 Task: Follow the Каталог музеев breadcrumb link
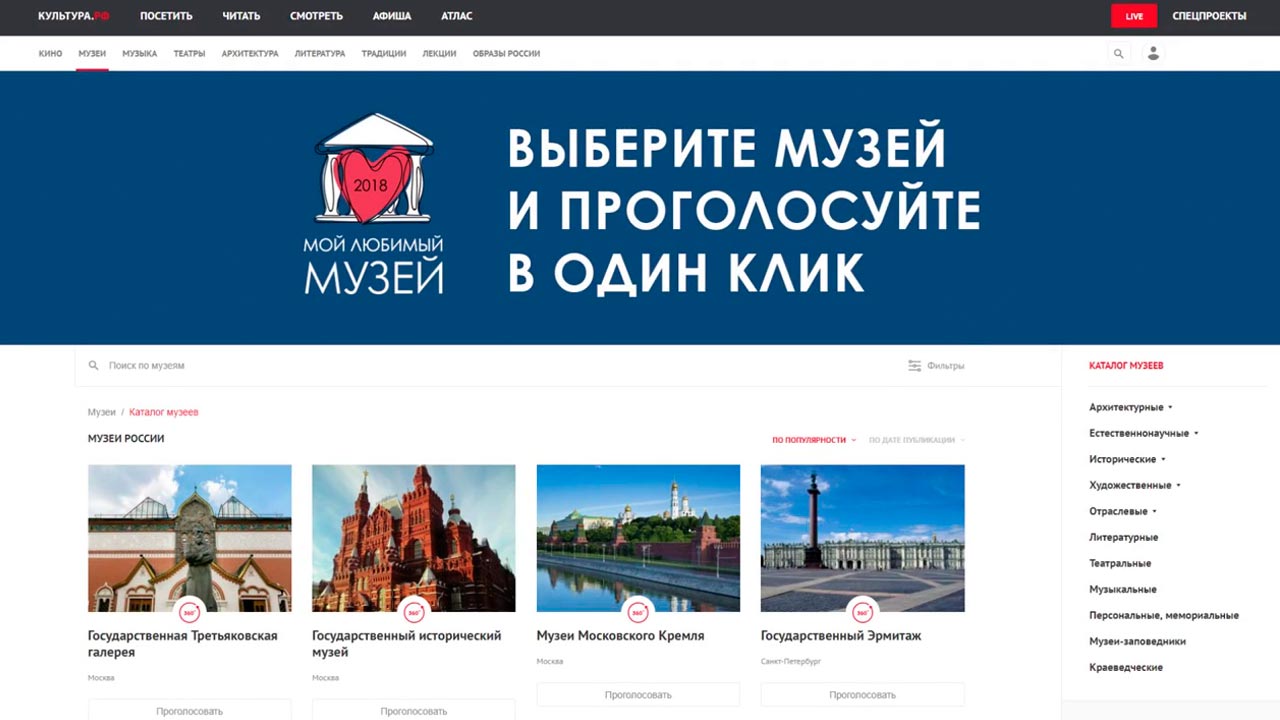tap(164, 412)
